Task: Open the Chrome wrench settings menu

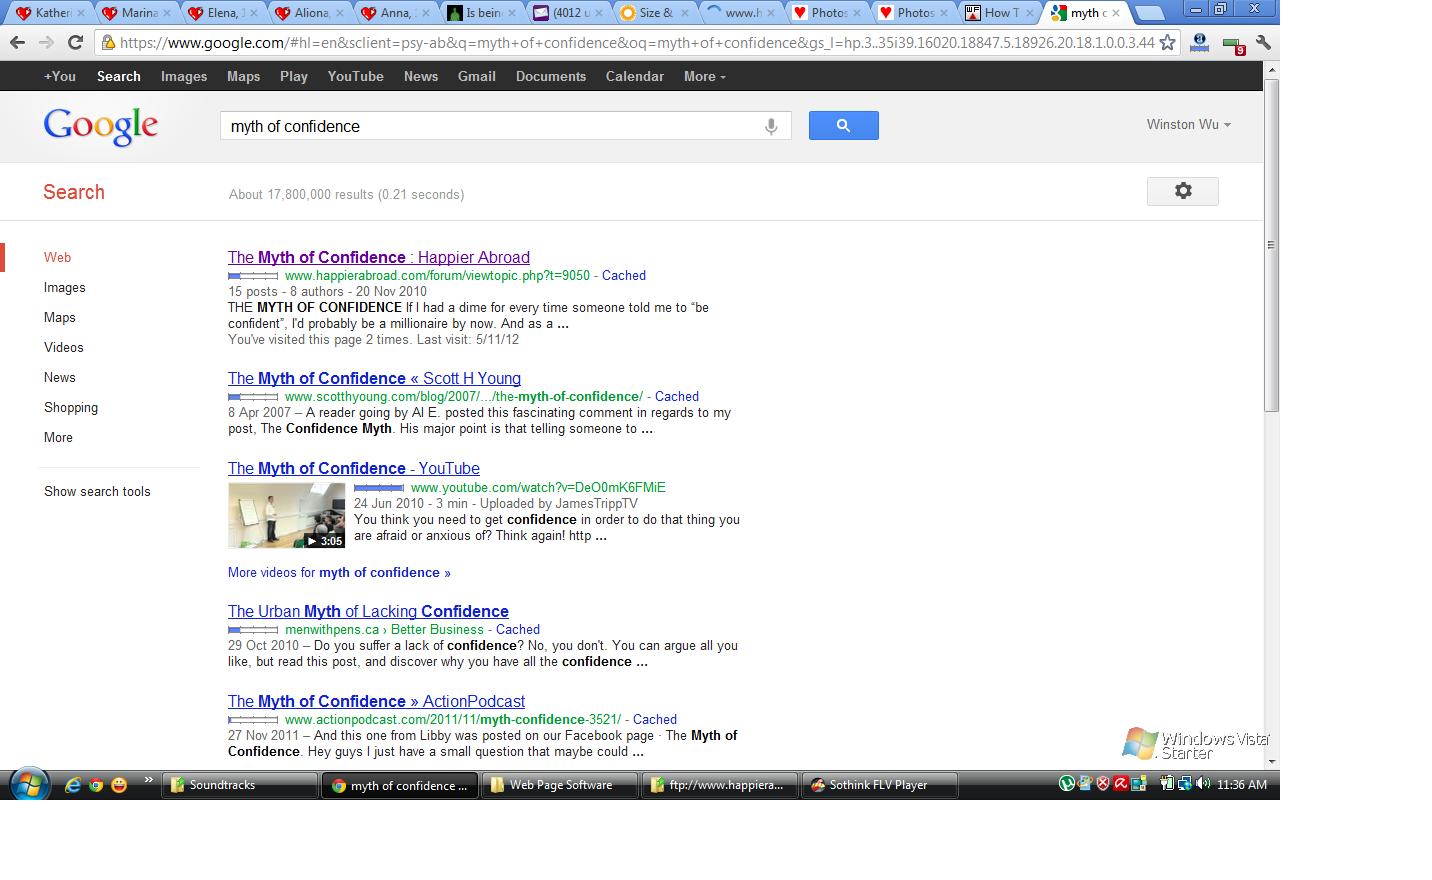Action: point(1263,43)
